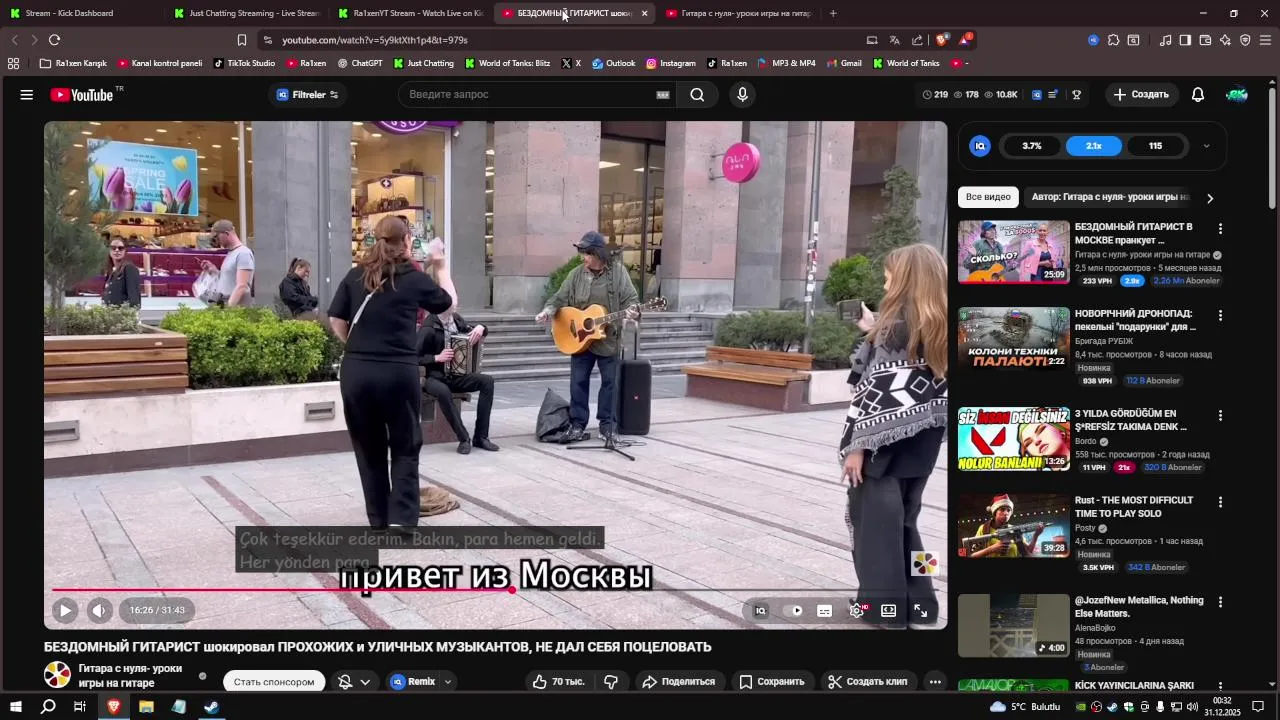Click Создать клип button
This screenshot has width=1280, height=720.
pyautogui.click(x=867, y=682)
